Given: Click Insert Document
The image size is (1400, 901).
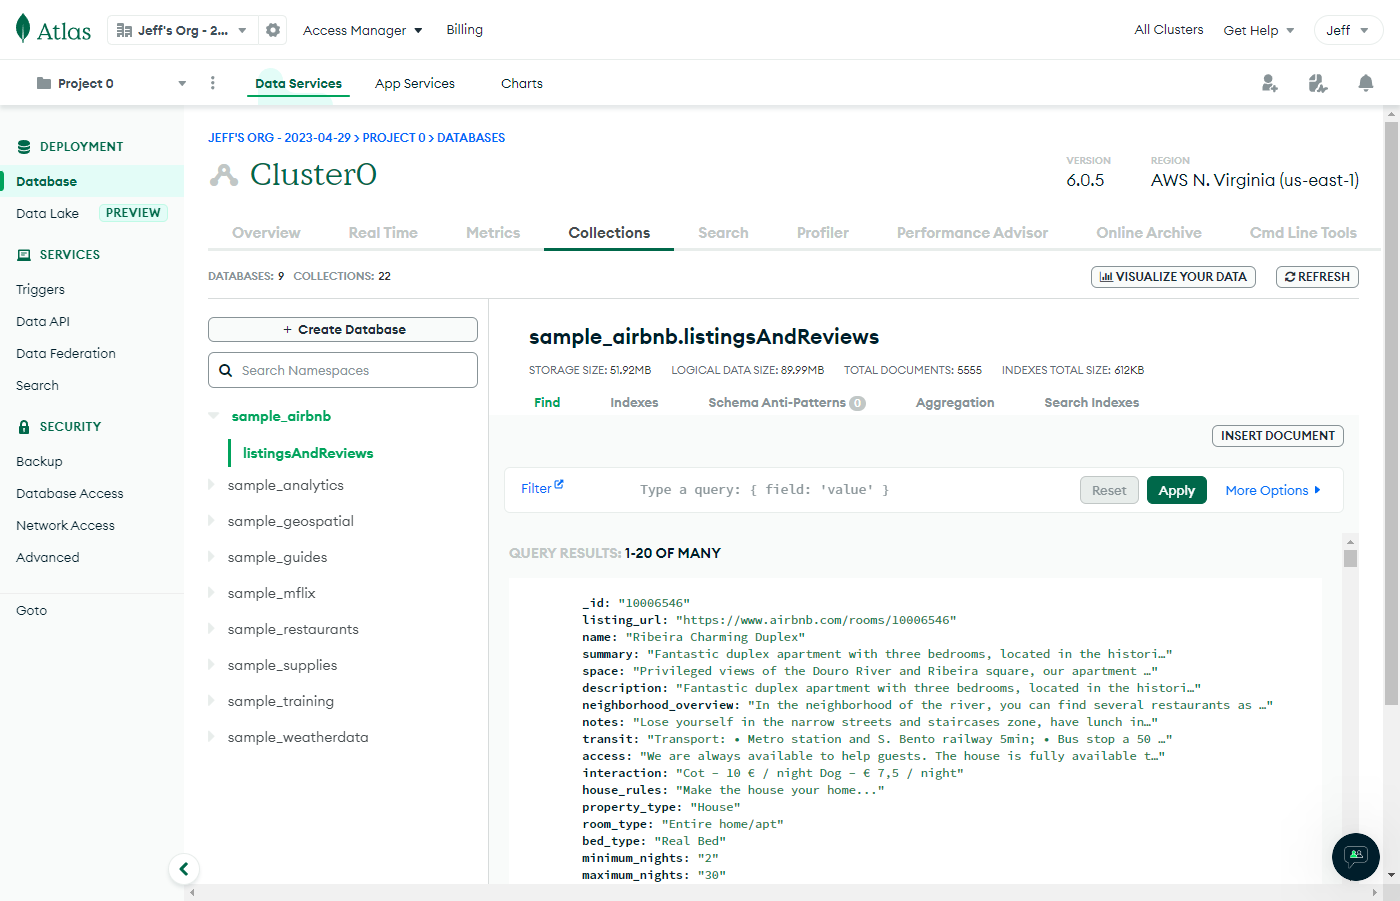Looking at the screenshot, I should pos(1278,436).
